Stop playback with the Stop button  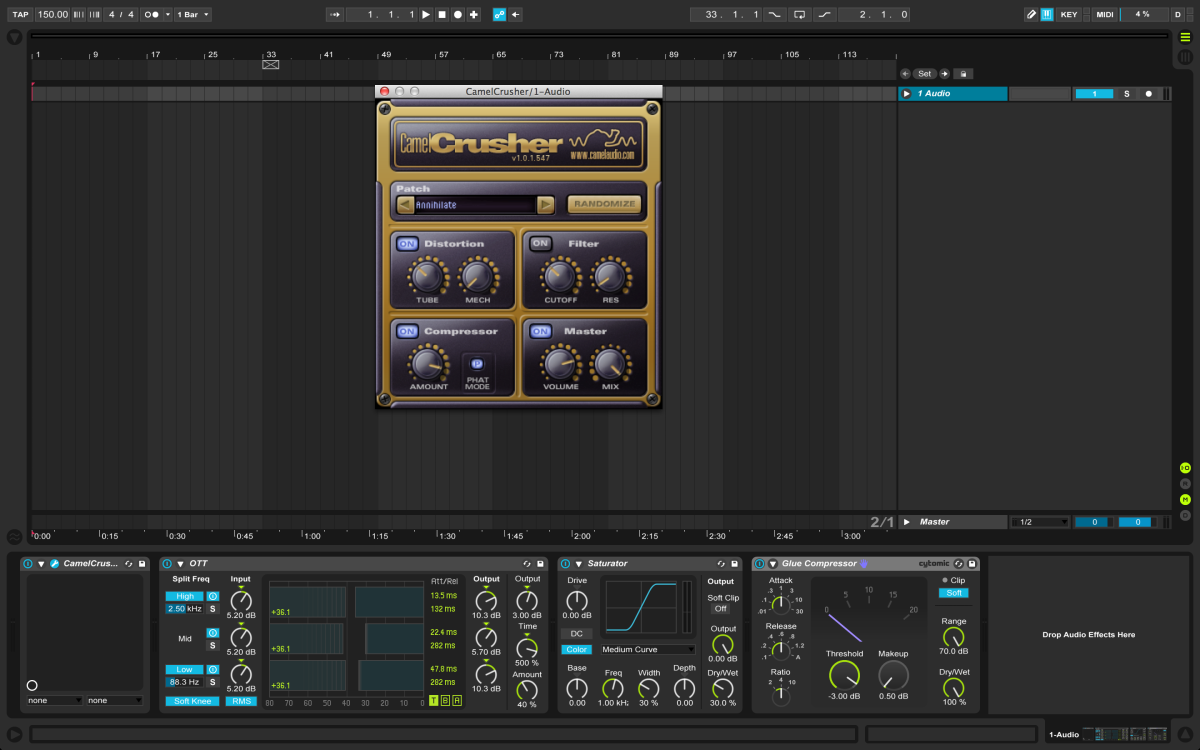[x=442, y=15]
